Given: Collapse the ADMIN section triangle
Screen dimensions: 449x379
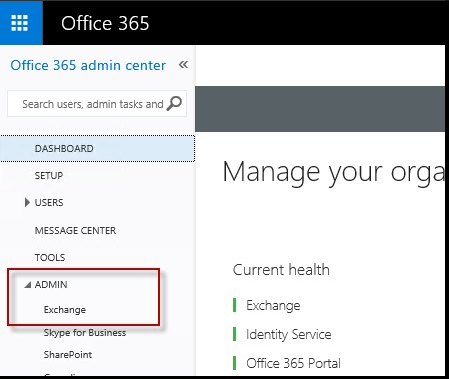Looking at the screenshot, I should pos(28,284).
